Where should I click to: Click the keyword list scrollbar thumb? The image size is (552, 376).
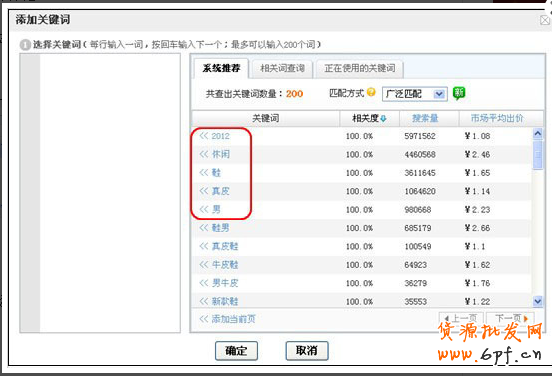coord(538,155)
